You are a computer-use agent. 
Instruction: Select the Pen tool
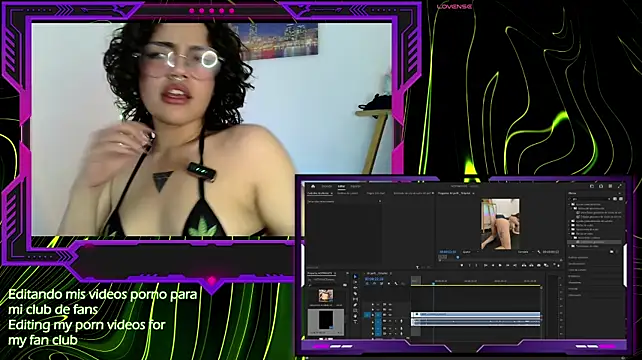click(x=355, y=305)
